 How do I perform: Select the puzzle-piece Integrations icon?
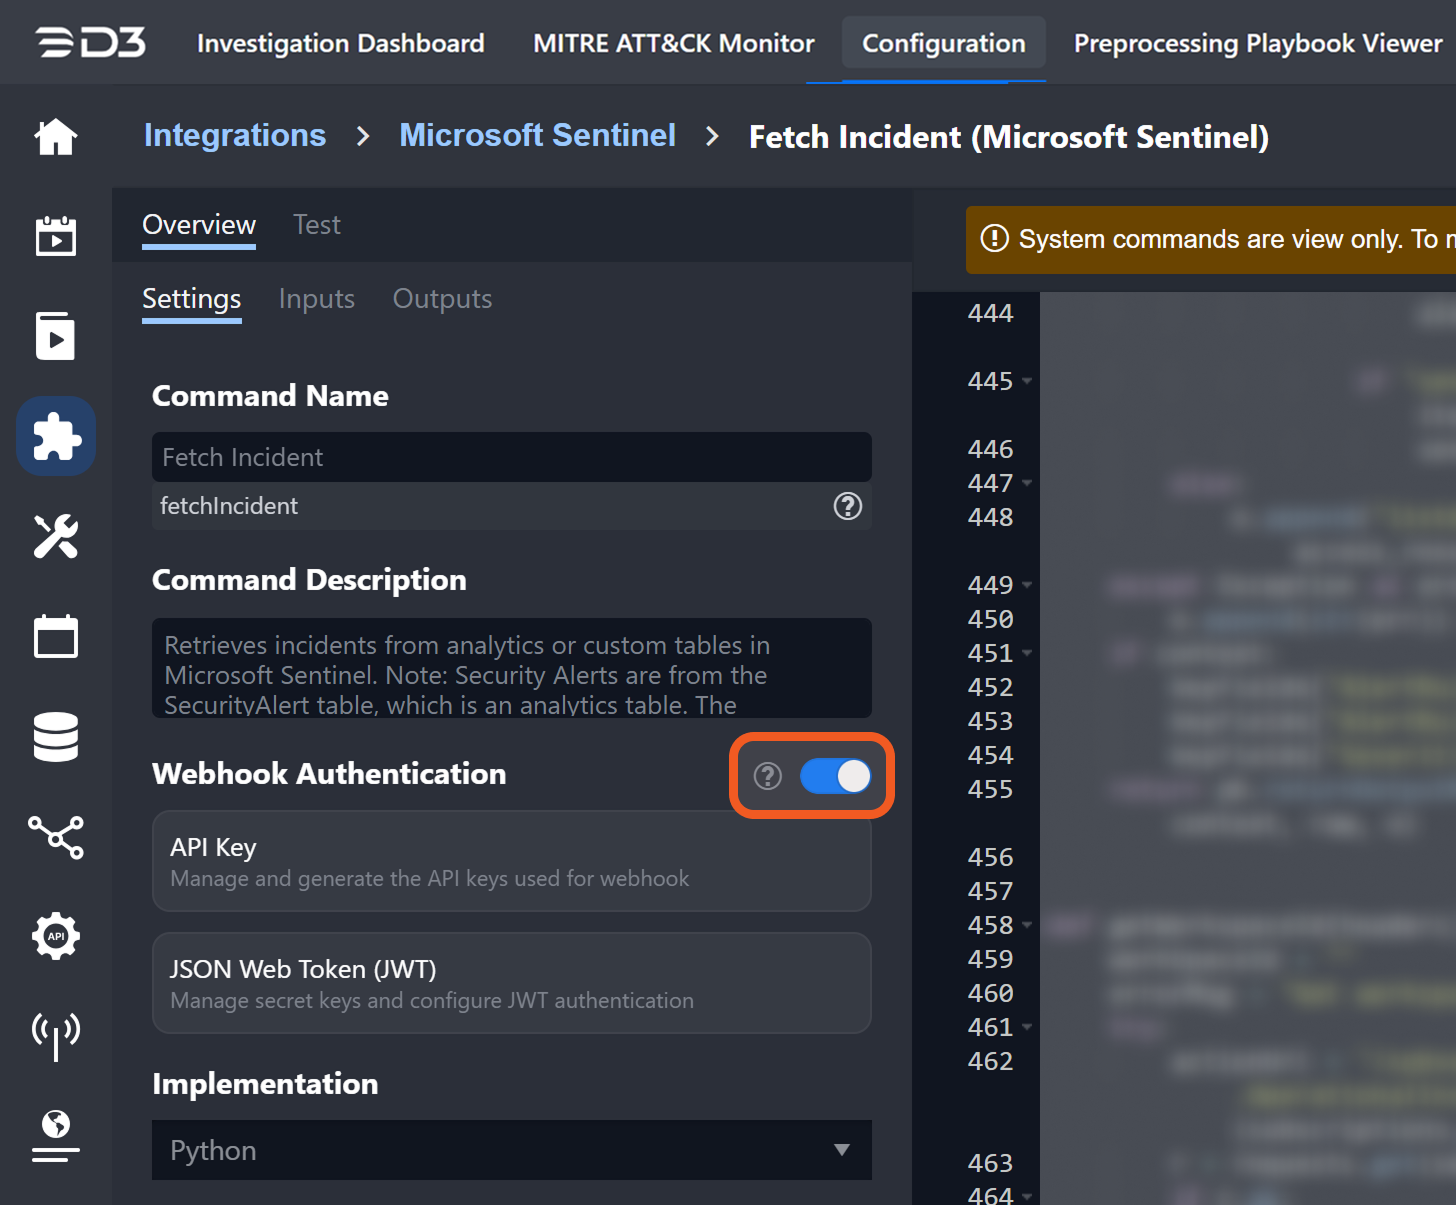[56, 437]
